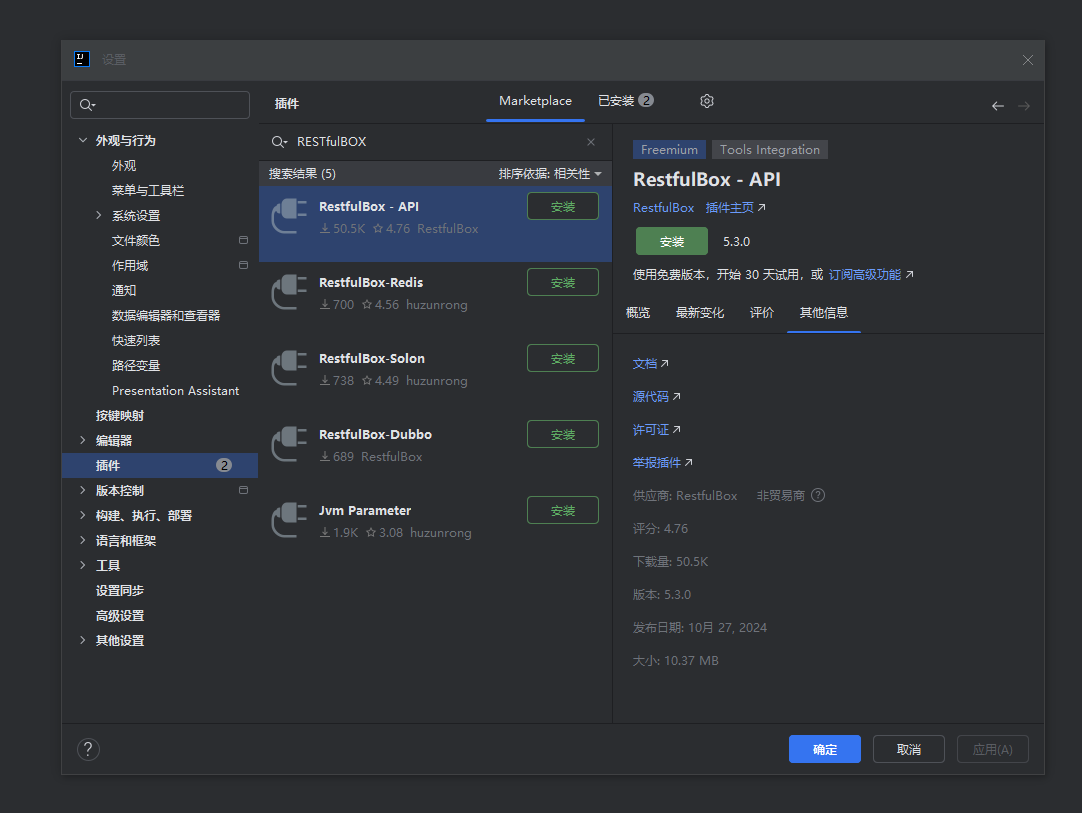Switch to the 已安装 tab
Screen dimensions: 1082x813
625,101
